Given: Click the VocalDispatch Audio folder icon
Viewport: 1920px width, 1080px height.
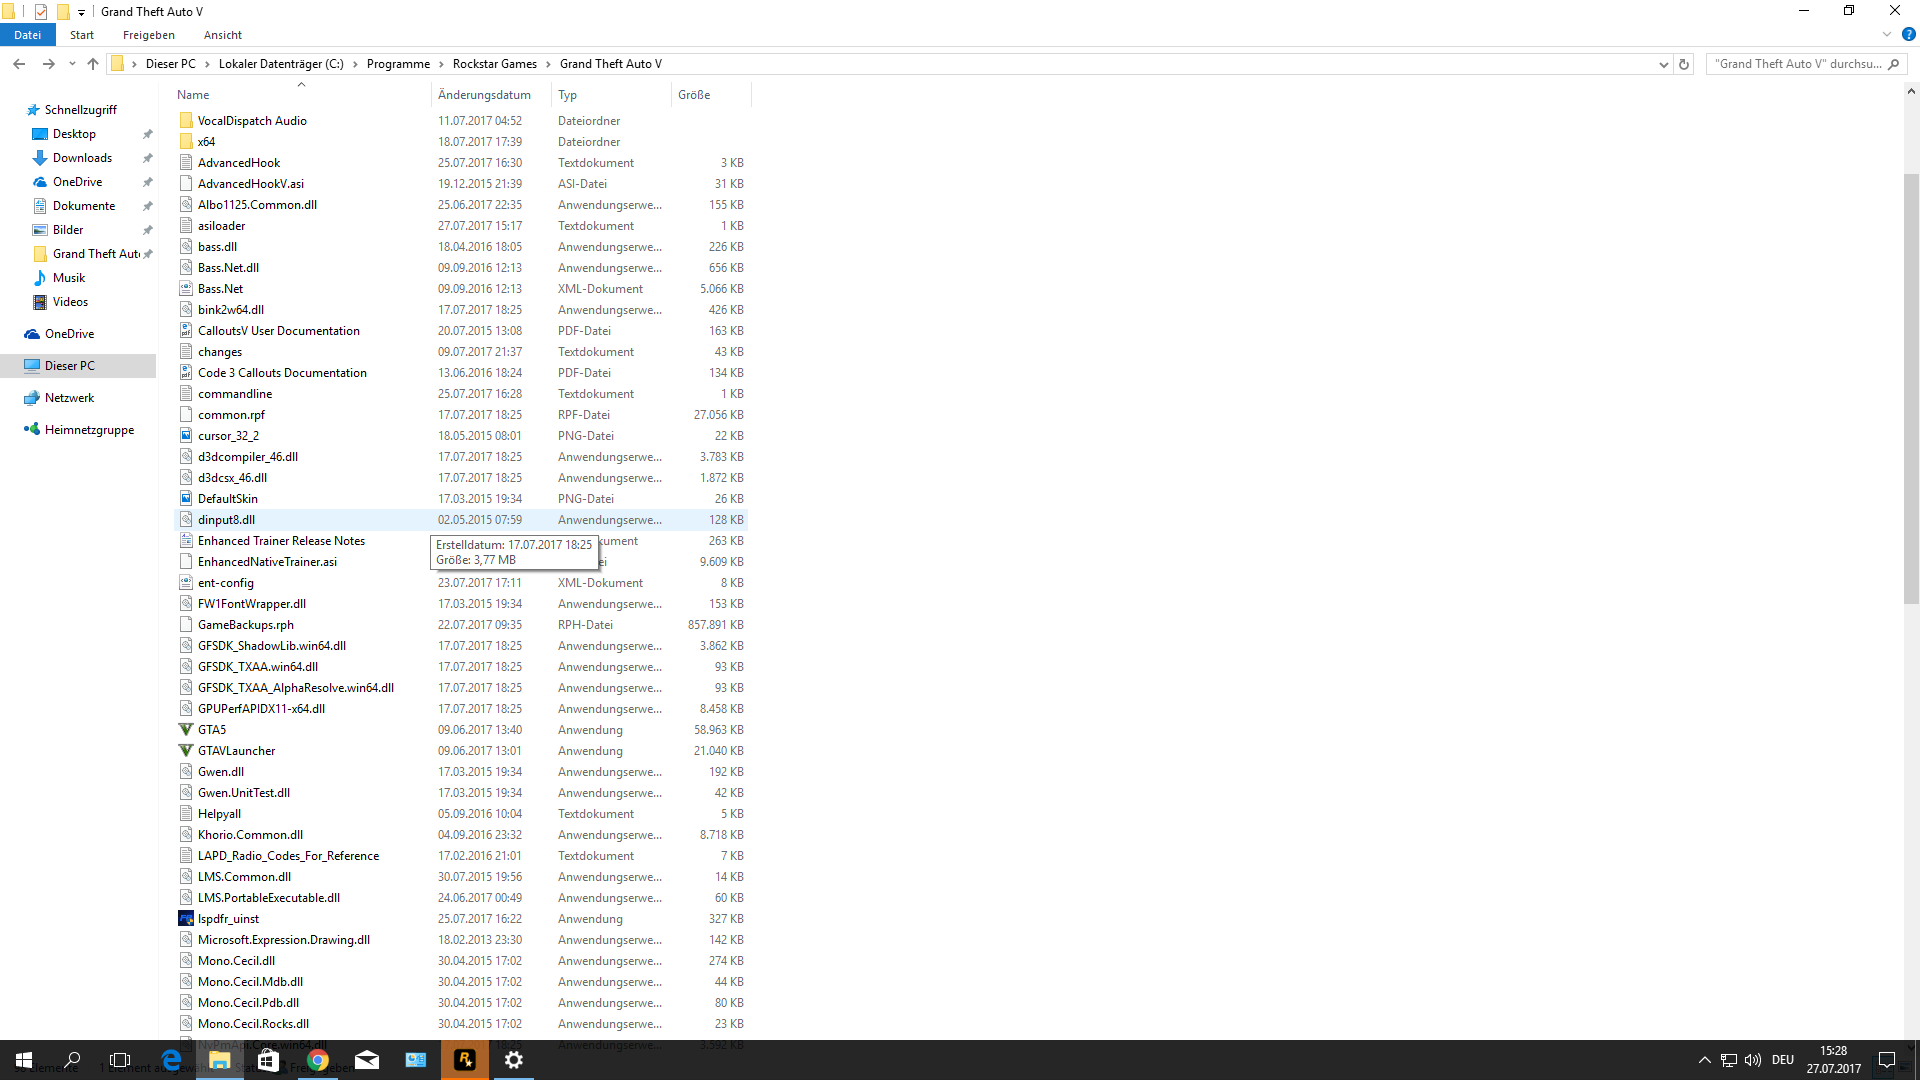Looking at the screenshot, I should [186, 121].
